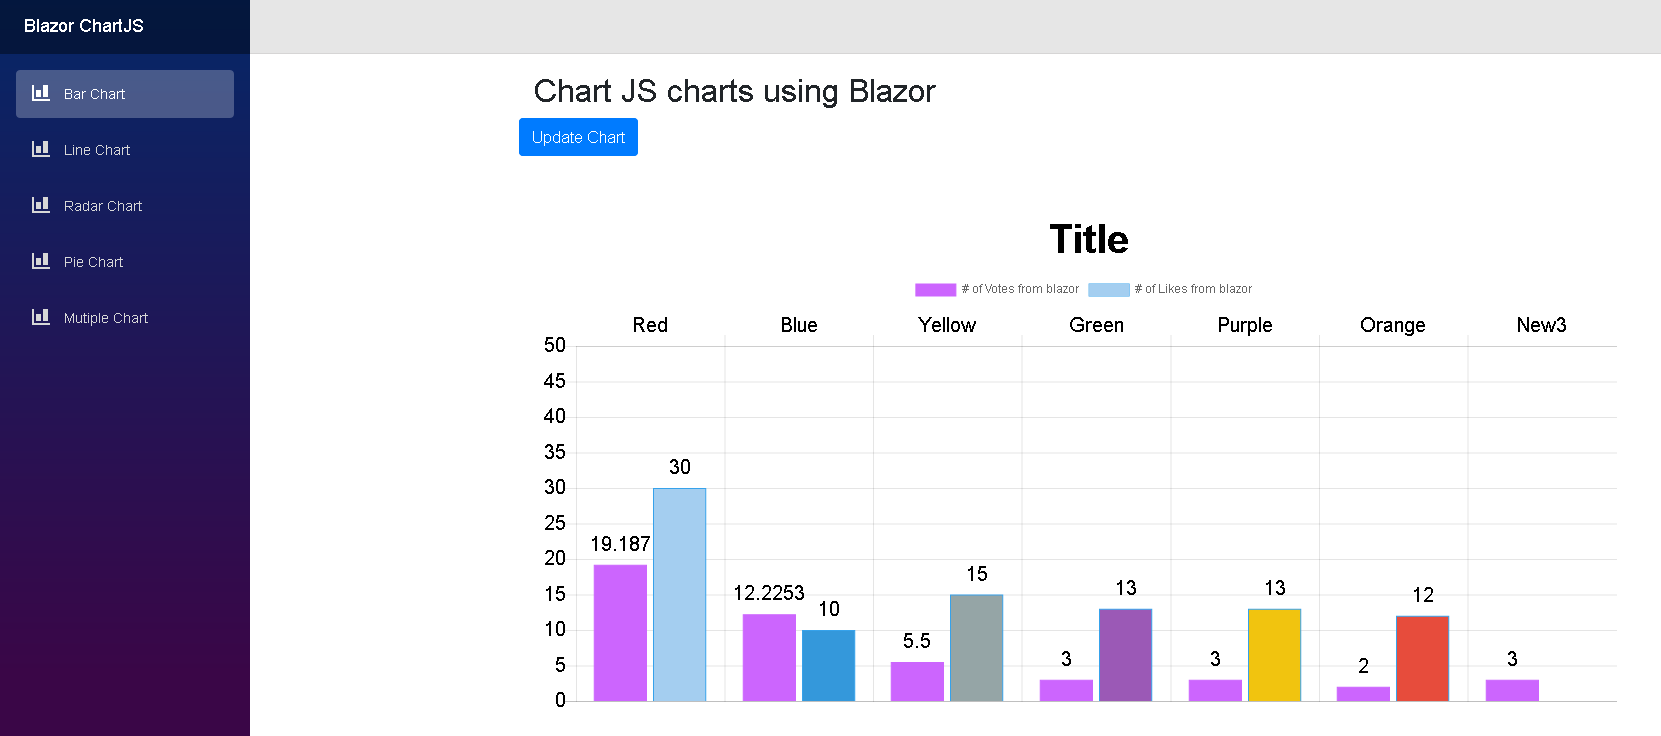The height and width of the screenshot is (736, 1661).
Task: Select Mutiple Chart in sidebar
Action: pos(106,318)
